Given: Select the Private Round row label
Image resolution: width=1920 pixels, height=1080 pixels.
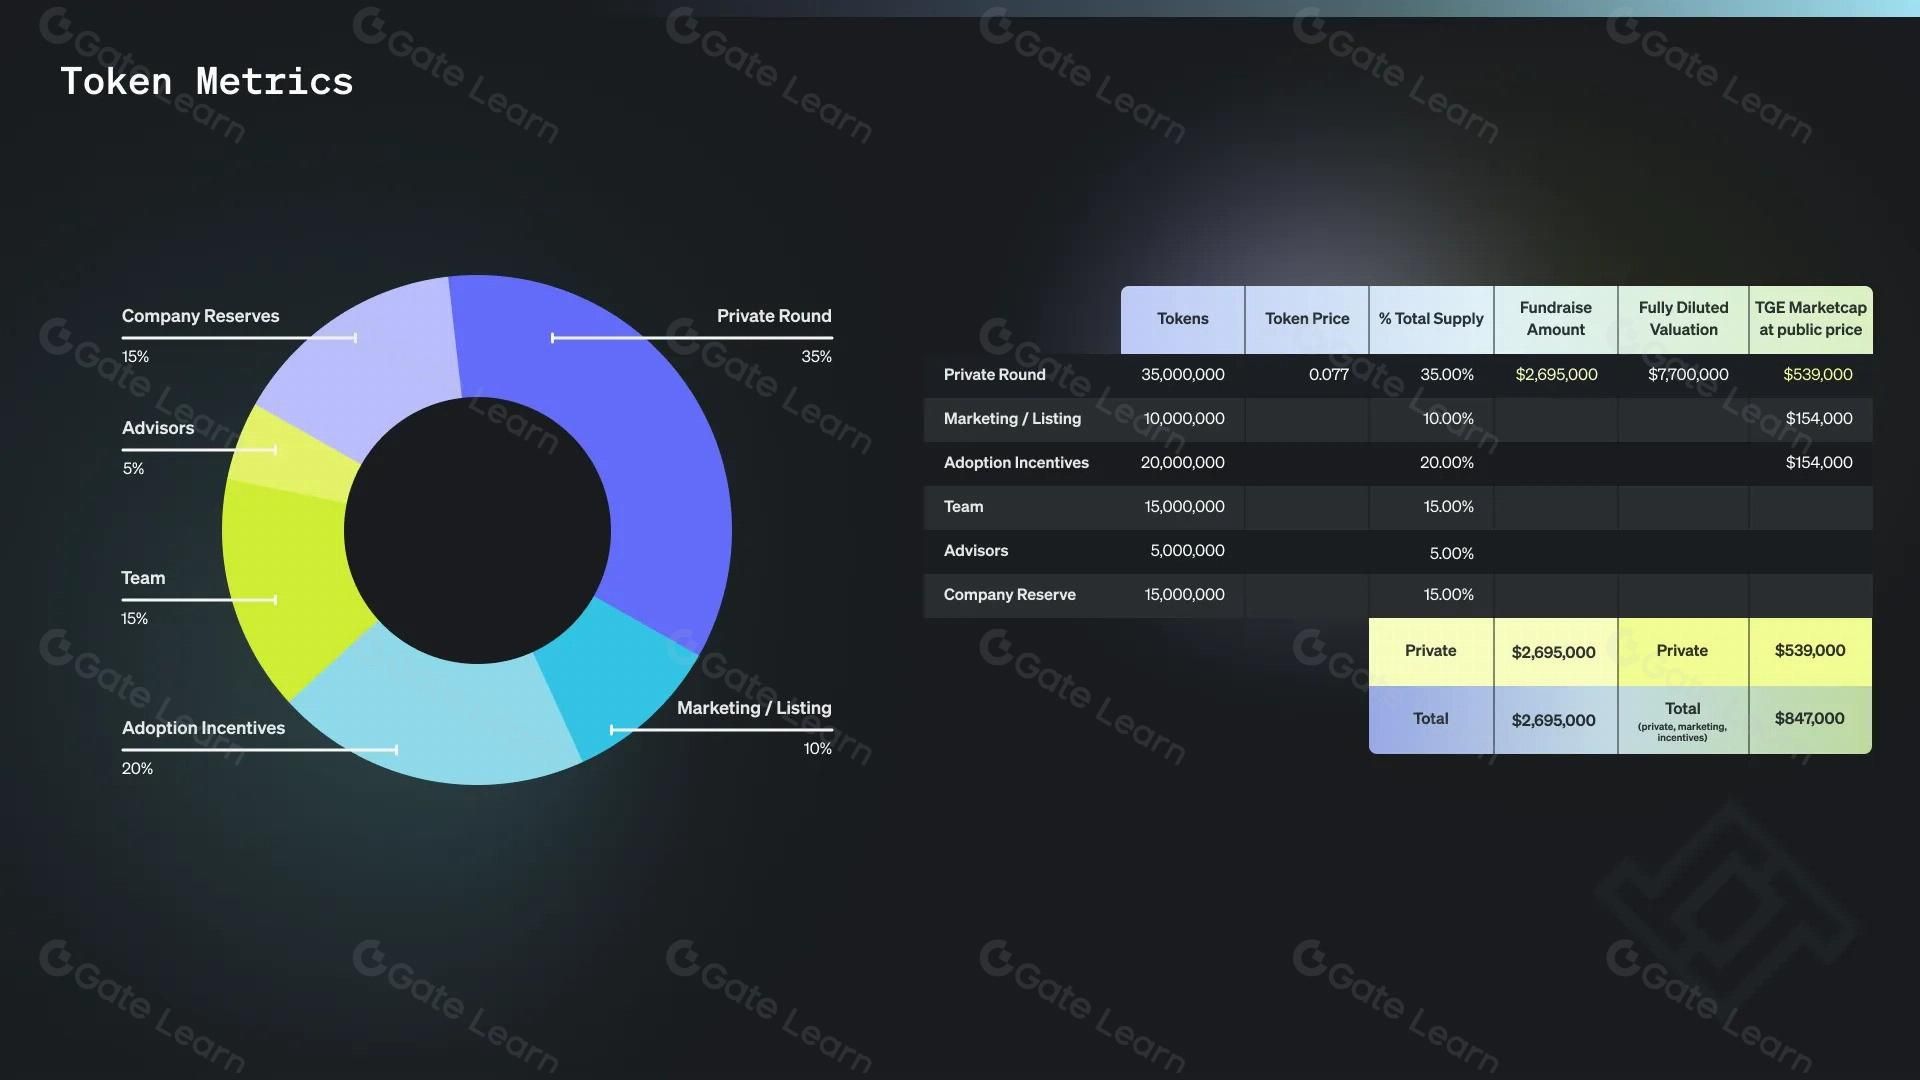Looking at the screenshot, I should coord(994,375).
